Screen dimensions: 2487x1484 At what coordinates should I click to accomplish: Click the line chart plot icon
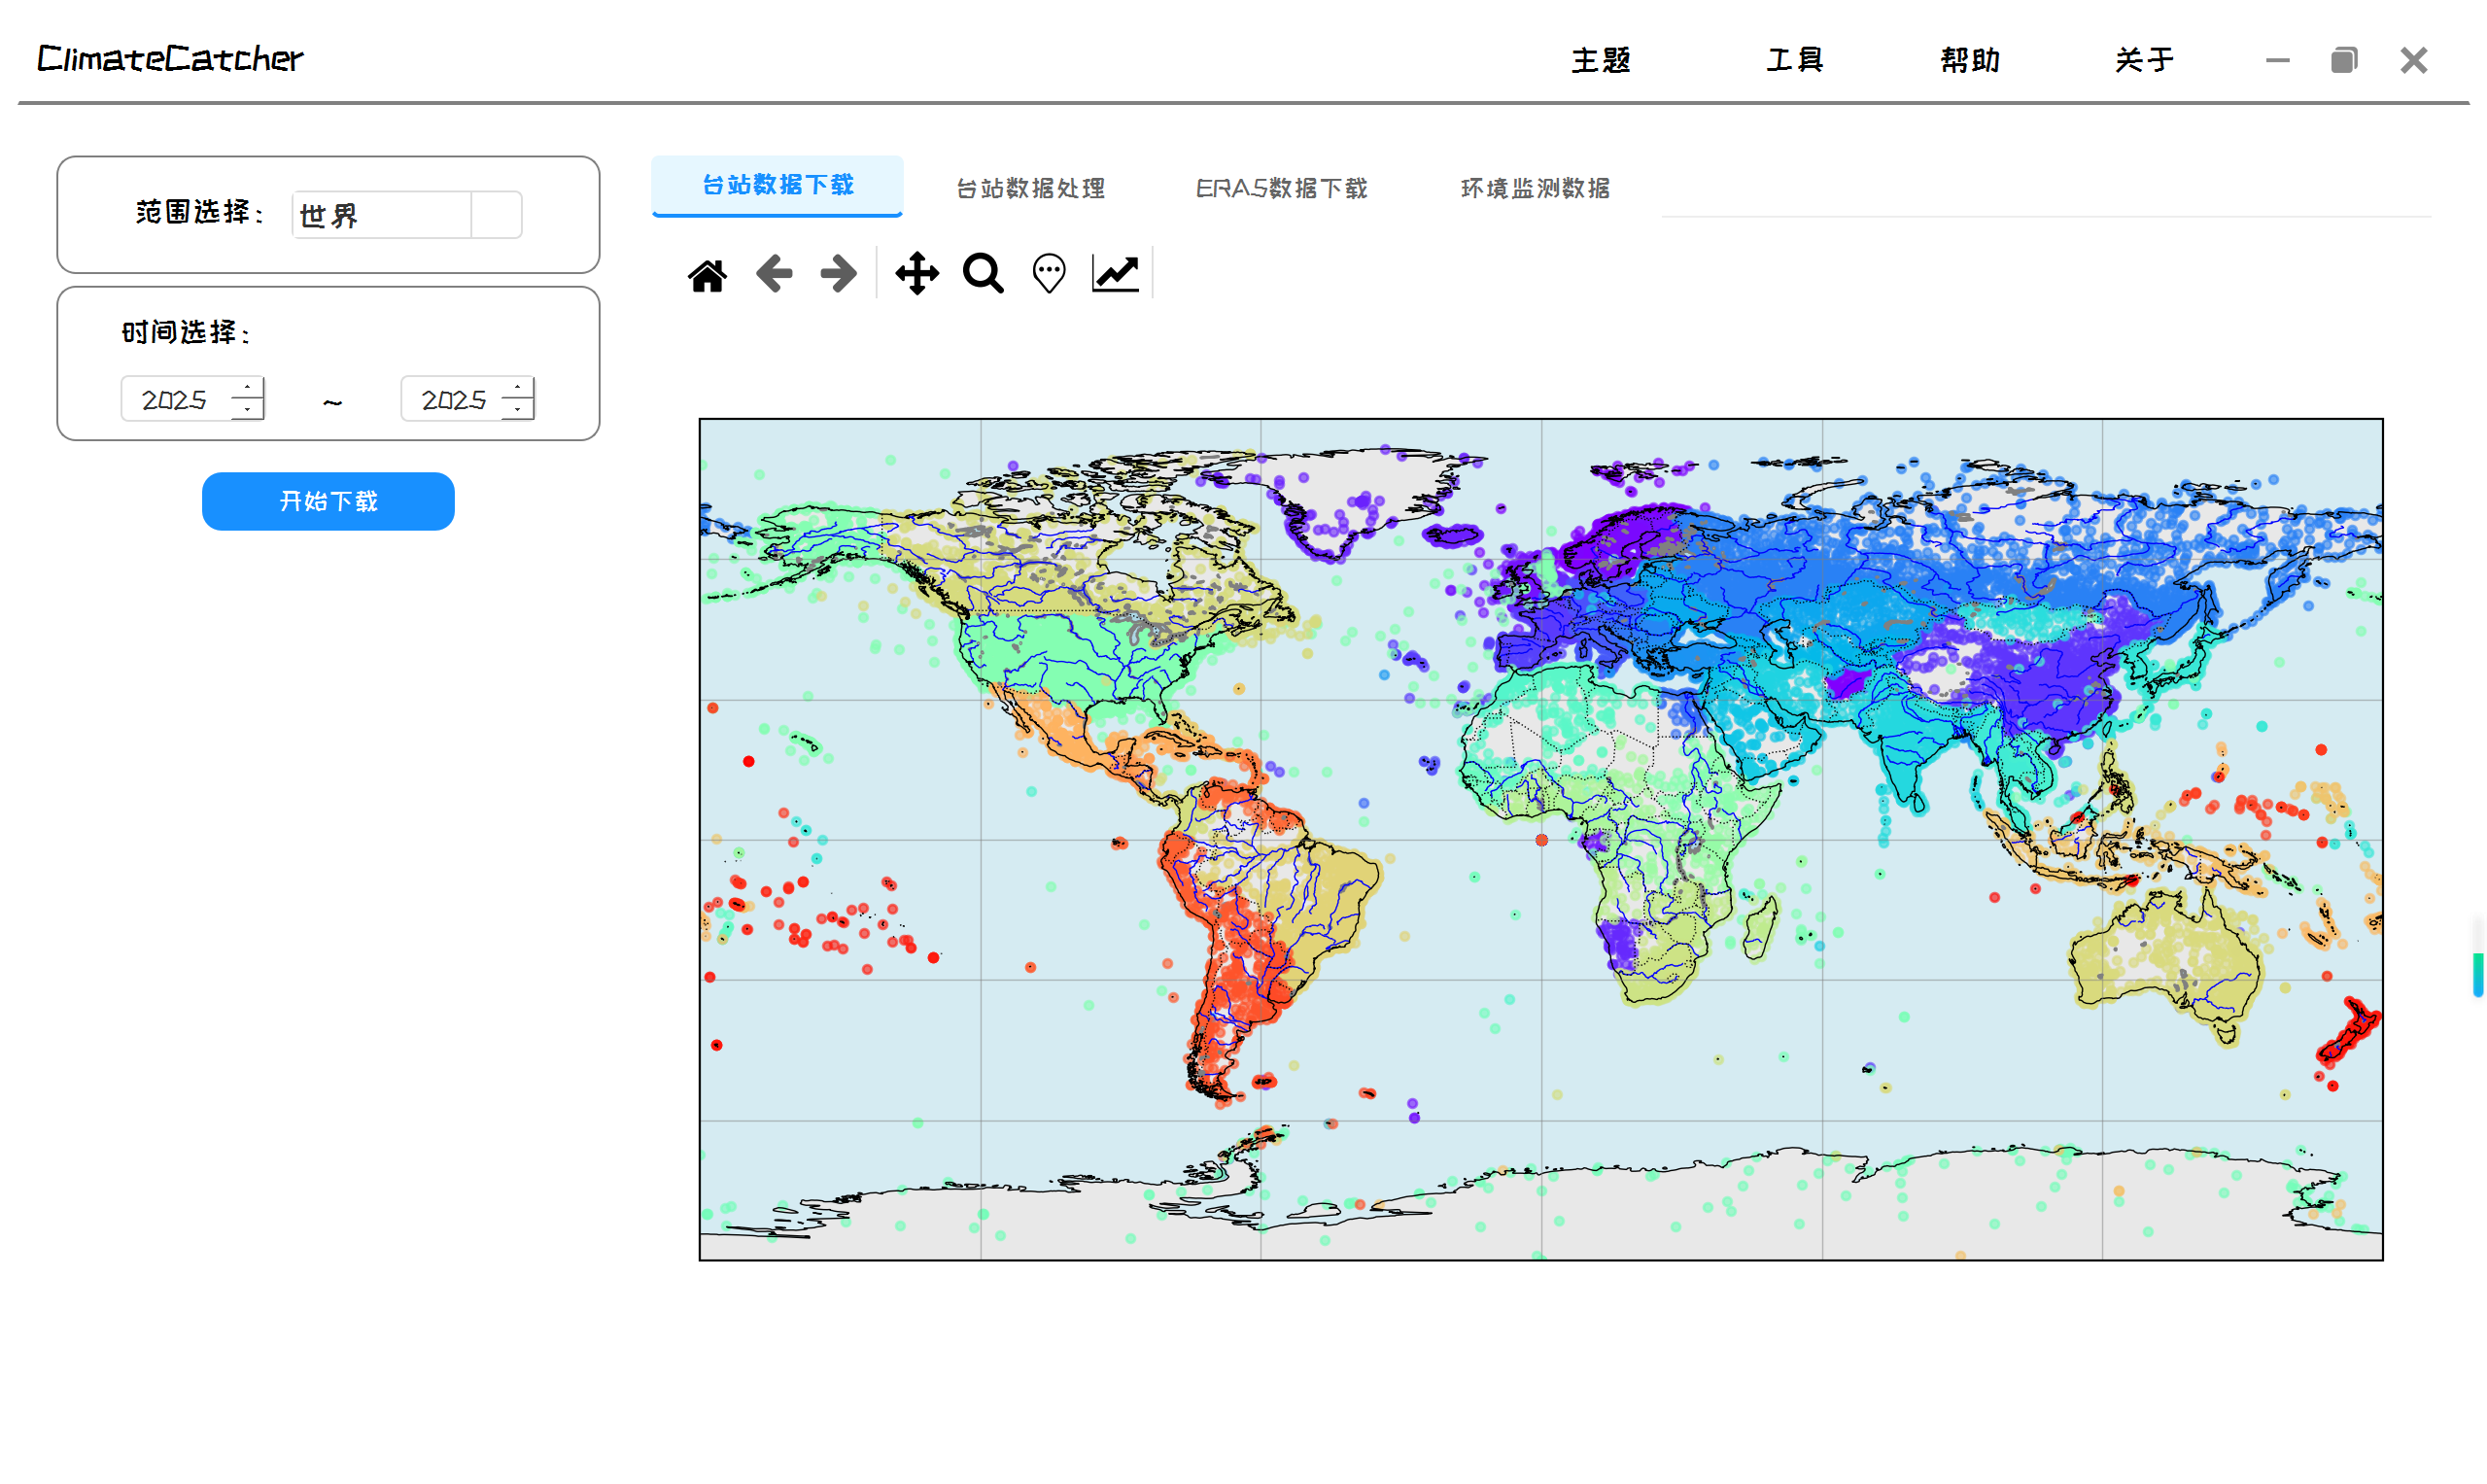point(1115,273)
